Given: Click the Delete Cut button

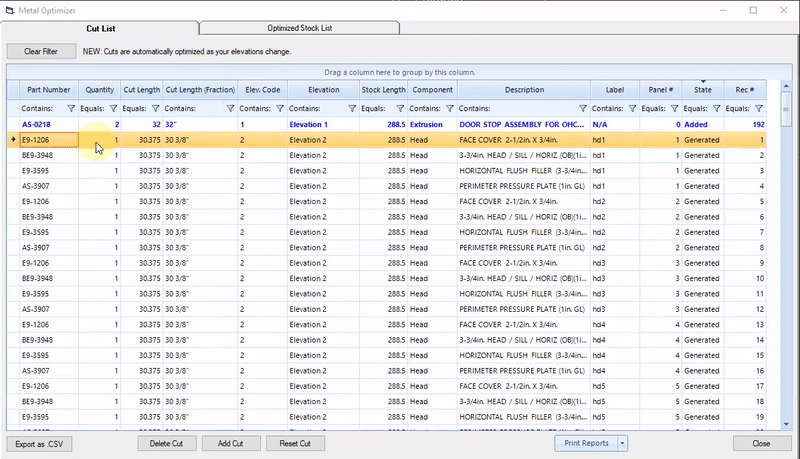Looking at the screenshot, I should point(166,443).
